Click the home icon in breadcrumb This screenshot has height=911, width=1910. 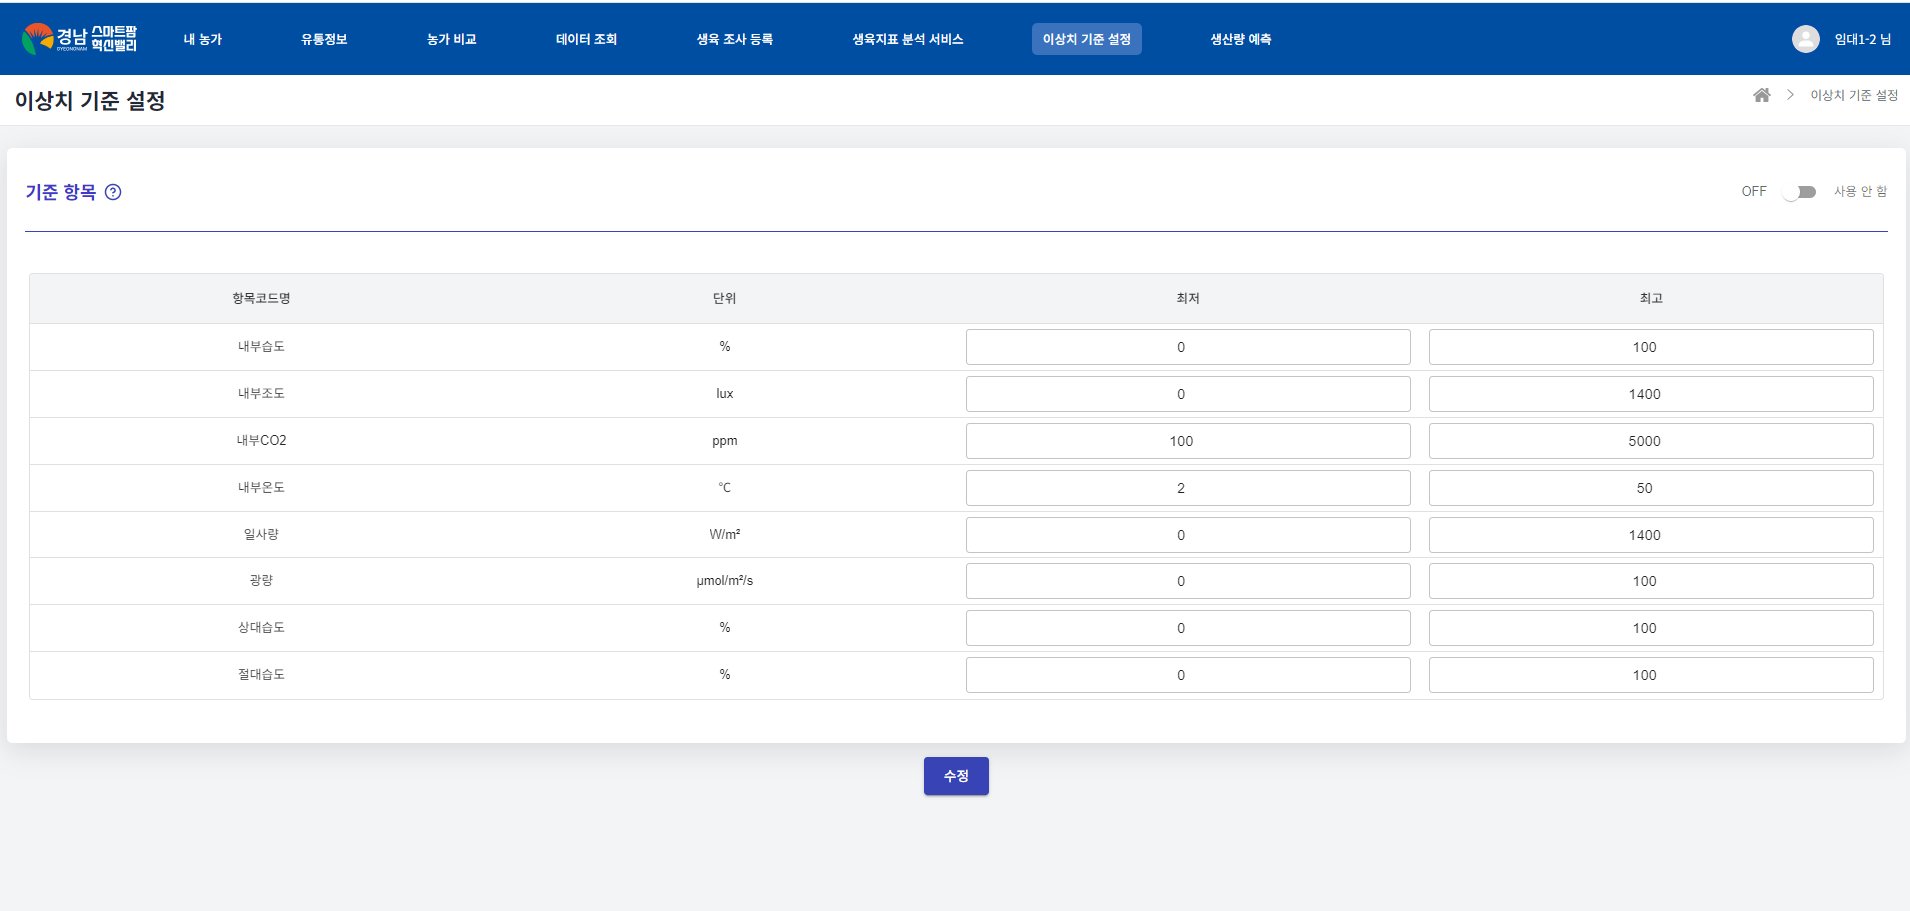1762,95
